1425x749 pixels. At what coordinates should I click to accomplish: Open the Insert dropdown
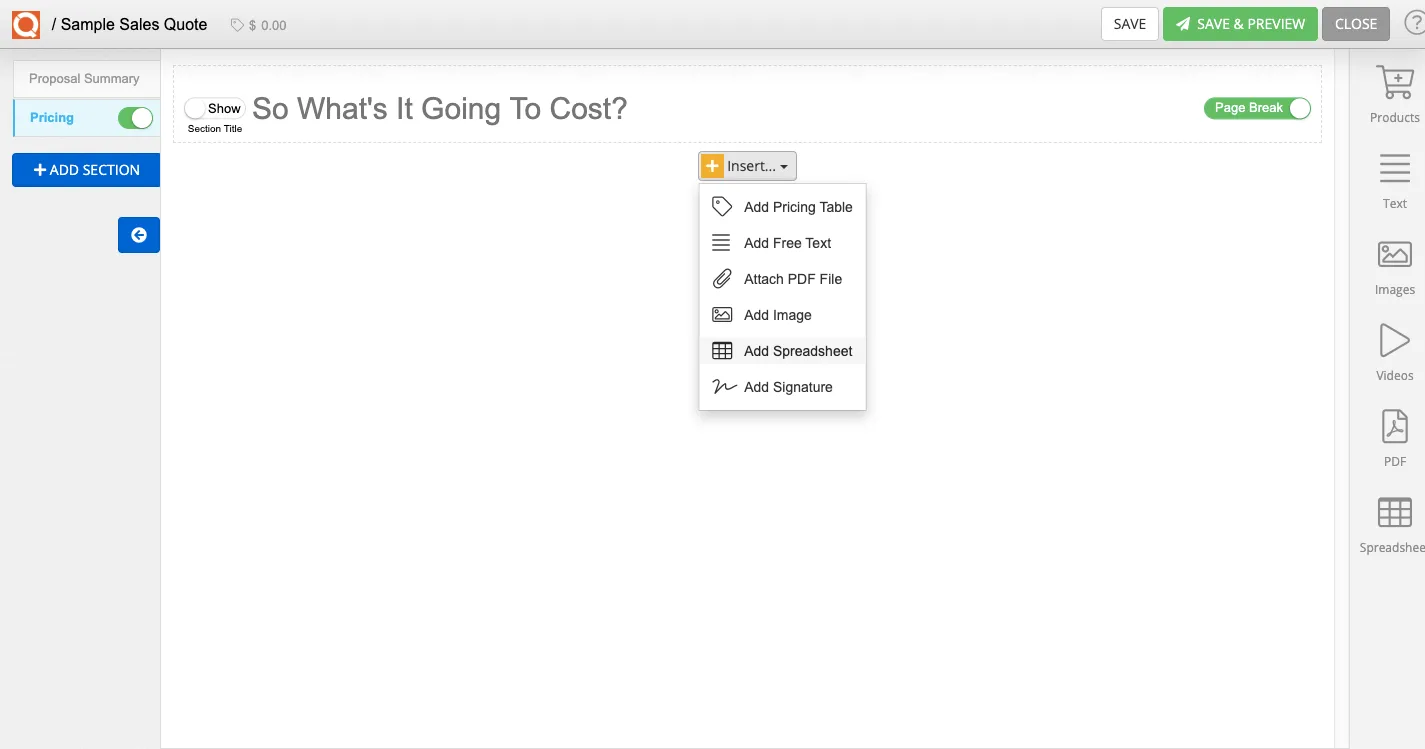(746, 165)
